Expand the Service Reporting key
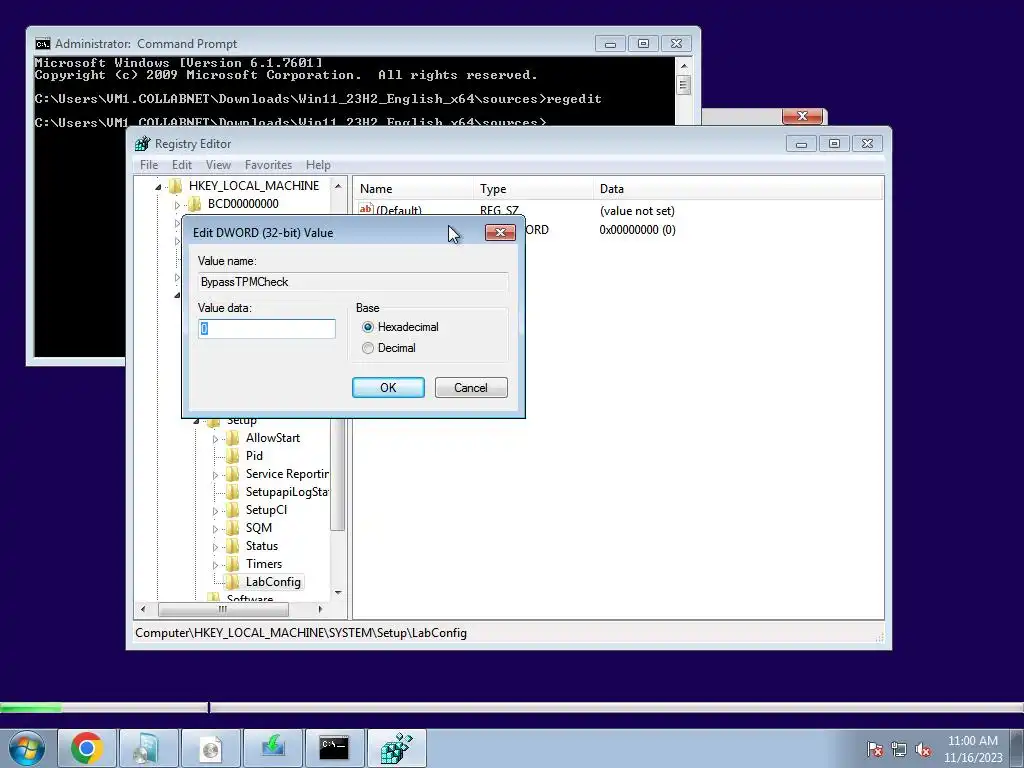This screenshot has width=1024, height=768. click(x=215, y=475)
